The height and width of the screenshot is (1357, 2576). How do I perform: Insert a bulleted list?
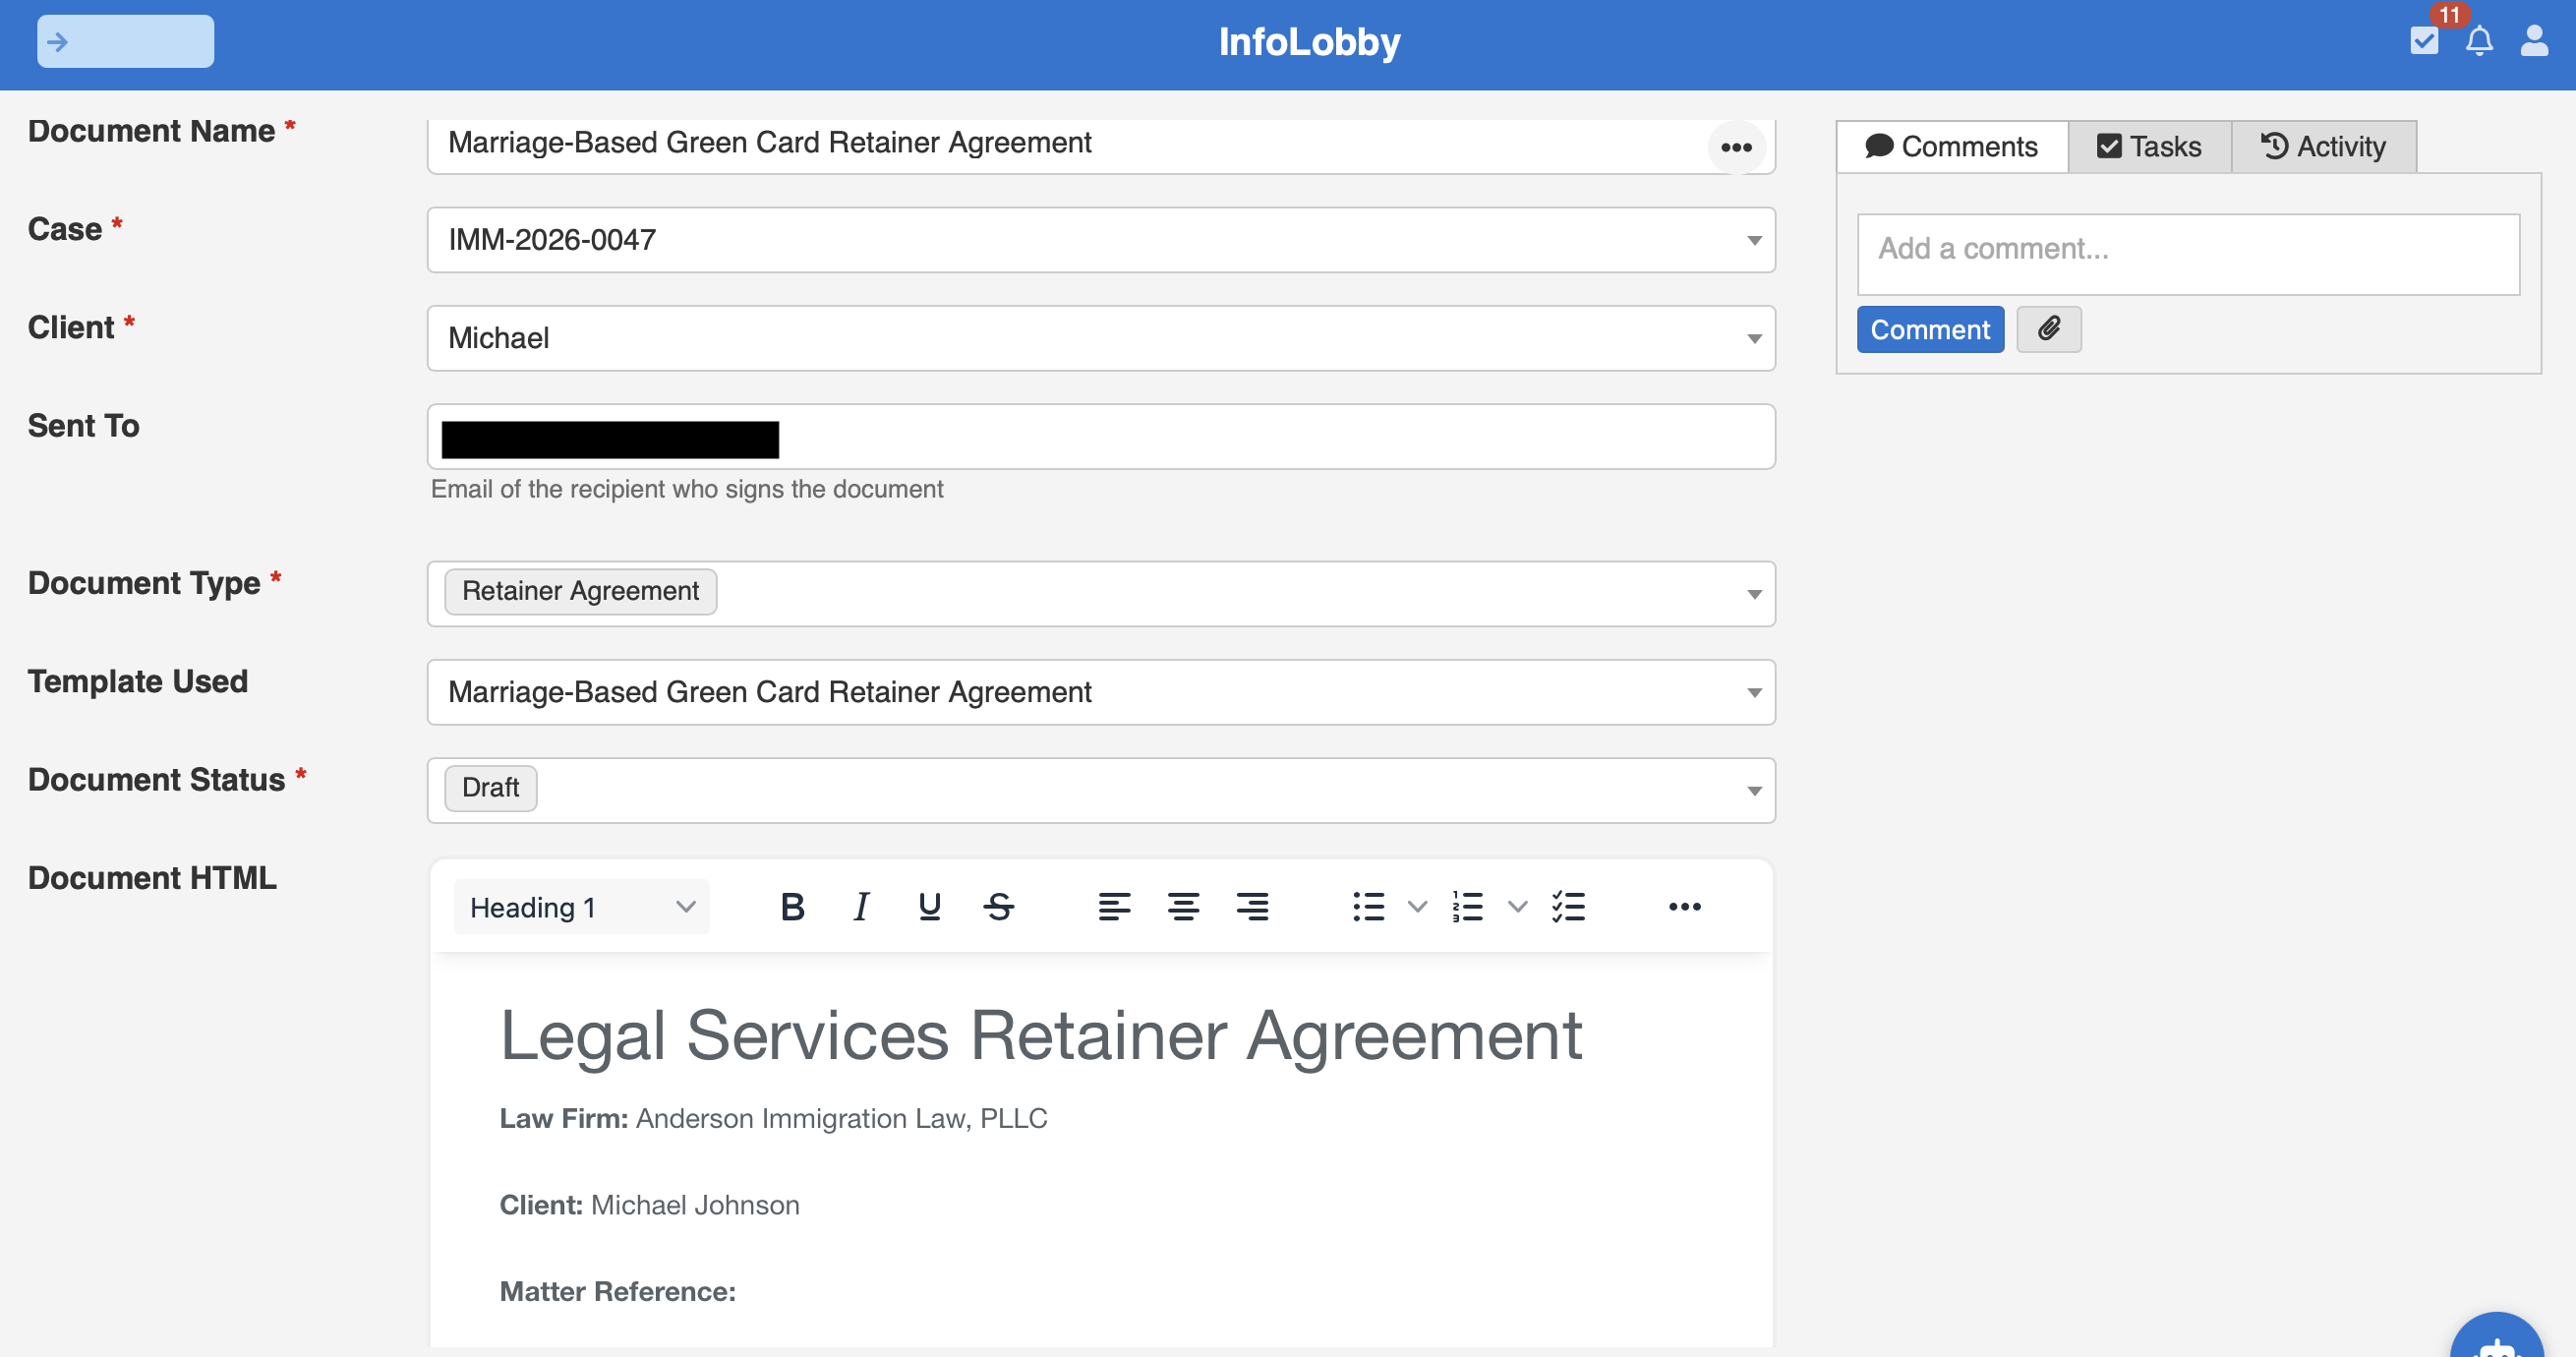tap(1368, 906)
